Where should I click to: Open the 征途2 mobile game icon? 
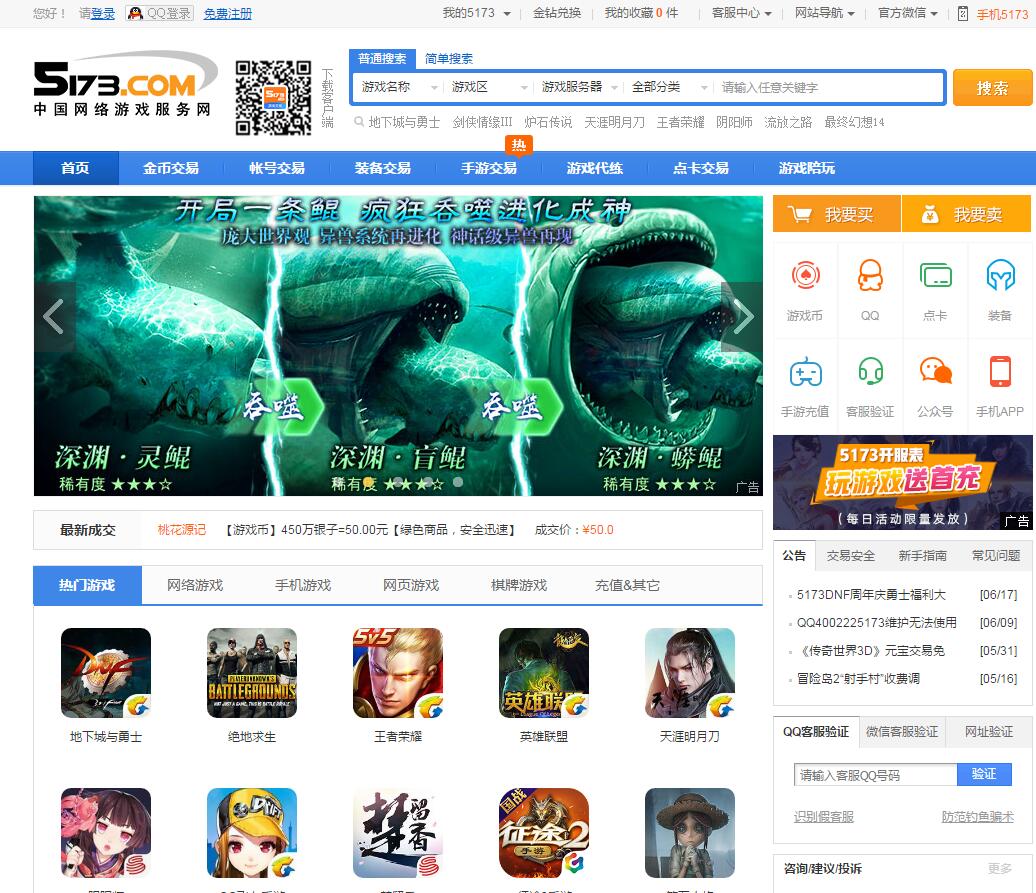pos(544,833)
